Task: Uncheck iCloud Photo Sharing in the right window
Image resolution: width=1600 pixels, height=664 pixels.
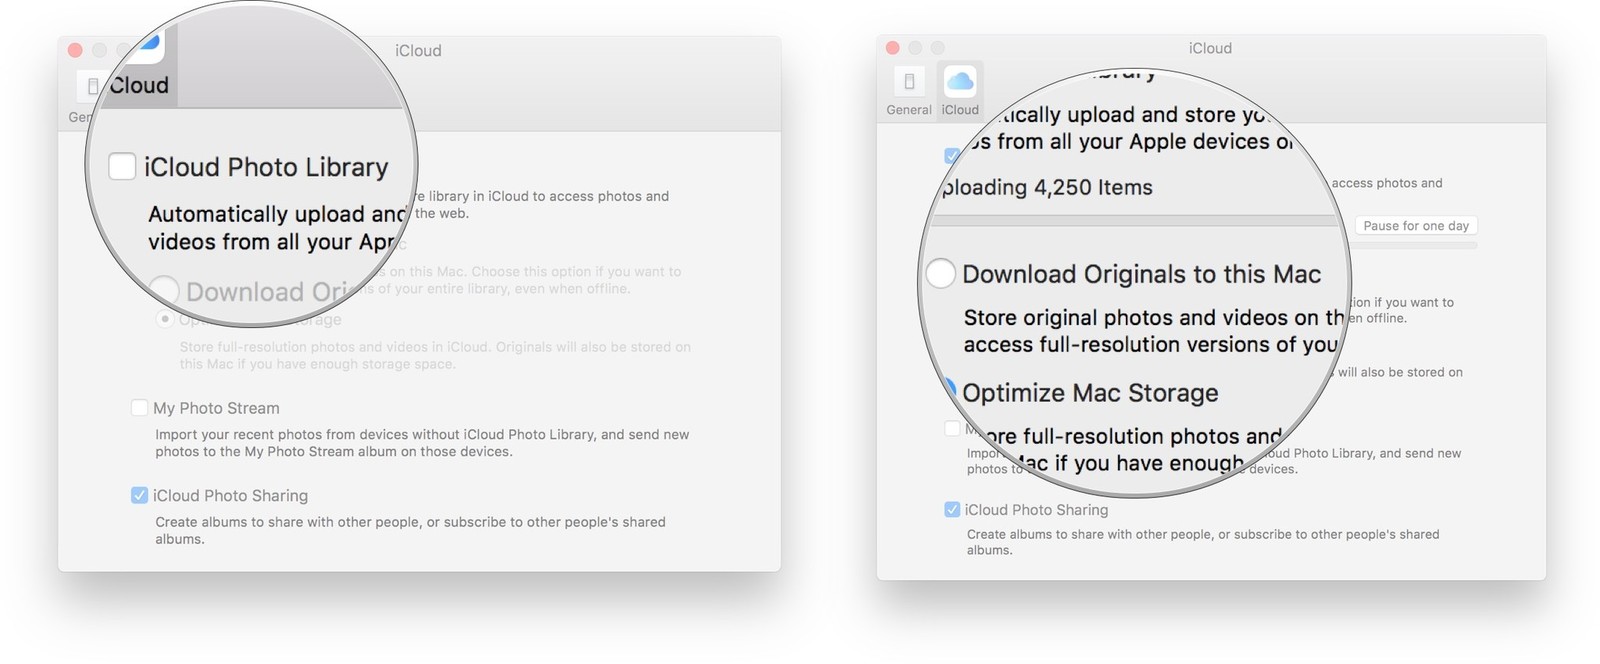Action: (x=952, y=509)
